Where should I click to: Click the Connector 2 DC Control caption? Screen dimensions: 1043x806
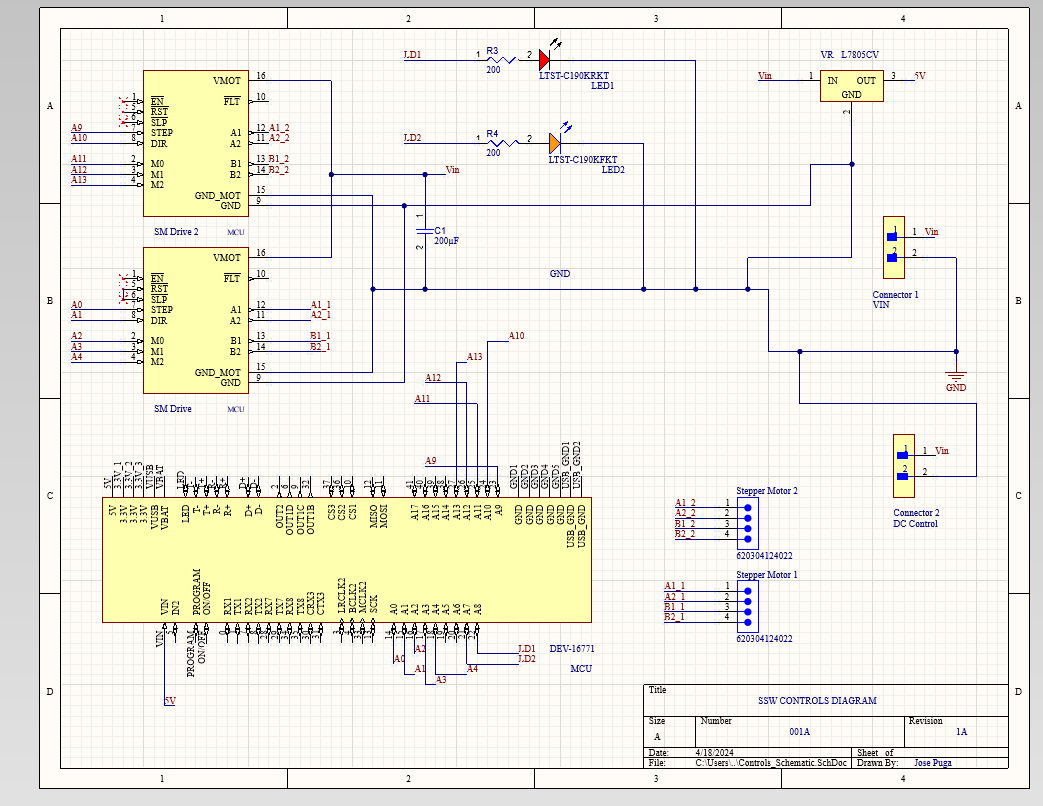[x=916, y=518]
